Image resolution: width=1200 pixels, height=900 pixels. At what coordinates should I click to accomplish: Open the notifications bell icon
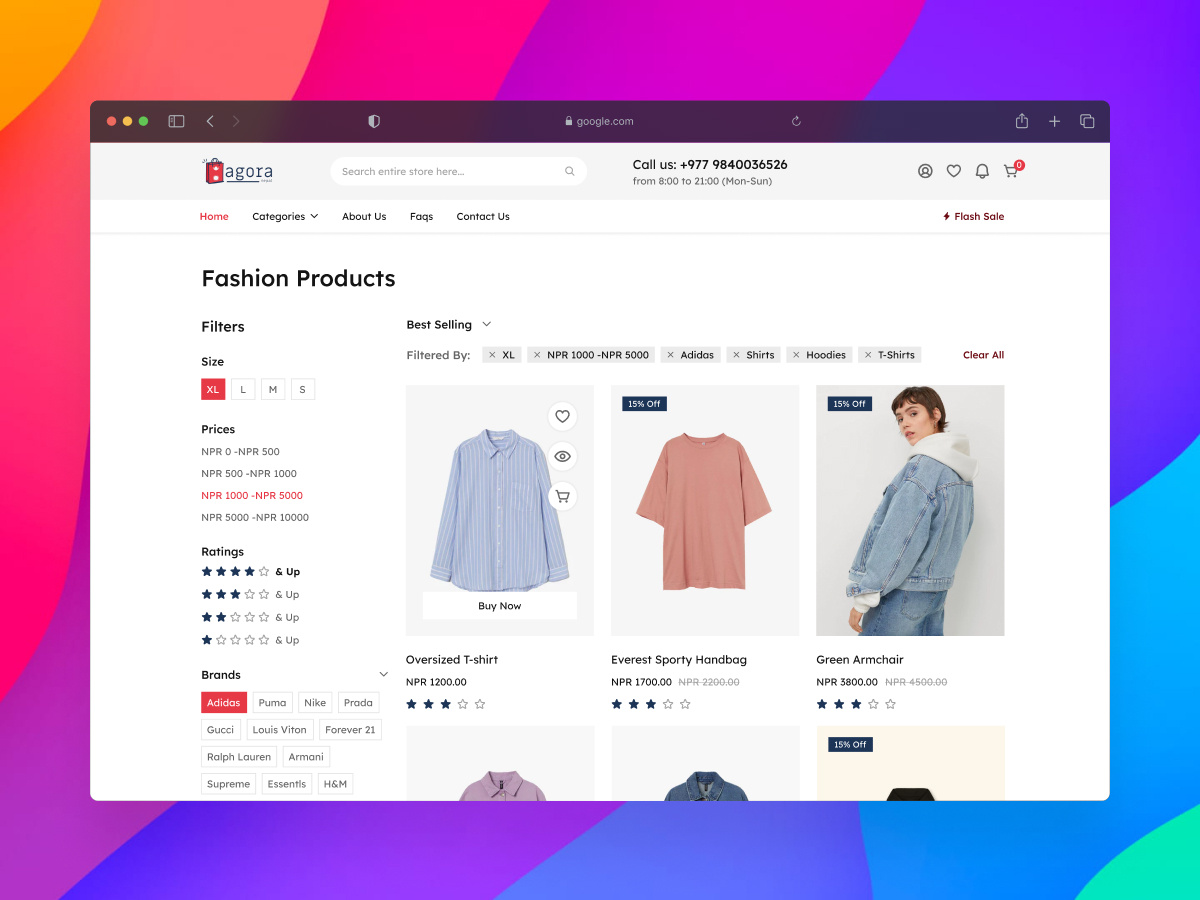[982, 171]
